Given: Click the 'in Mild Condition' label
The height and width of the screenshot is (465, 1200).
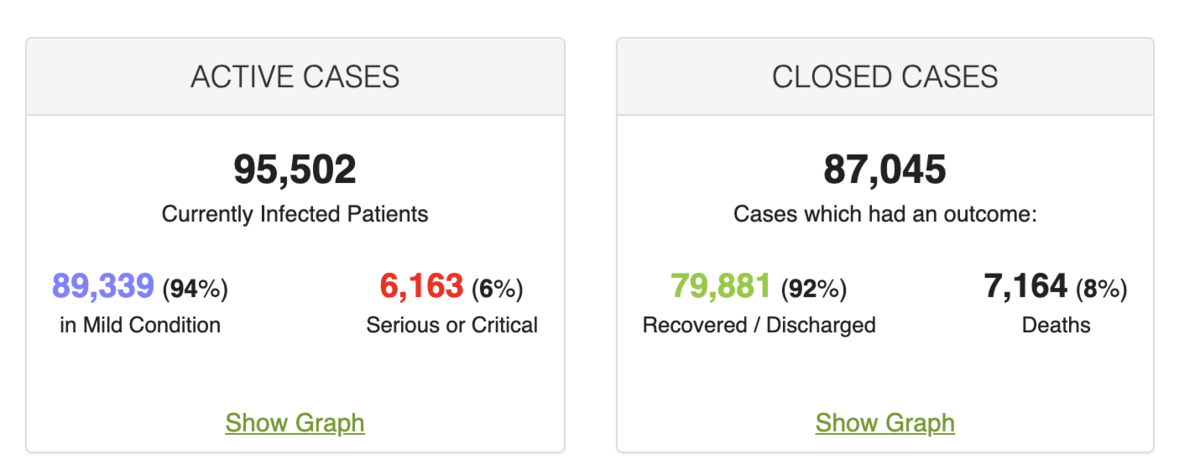Looking at the screenshot, I should tap(140, 325).
